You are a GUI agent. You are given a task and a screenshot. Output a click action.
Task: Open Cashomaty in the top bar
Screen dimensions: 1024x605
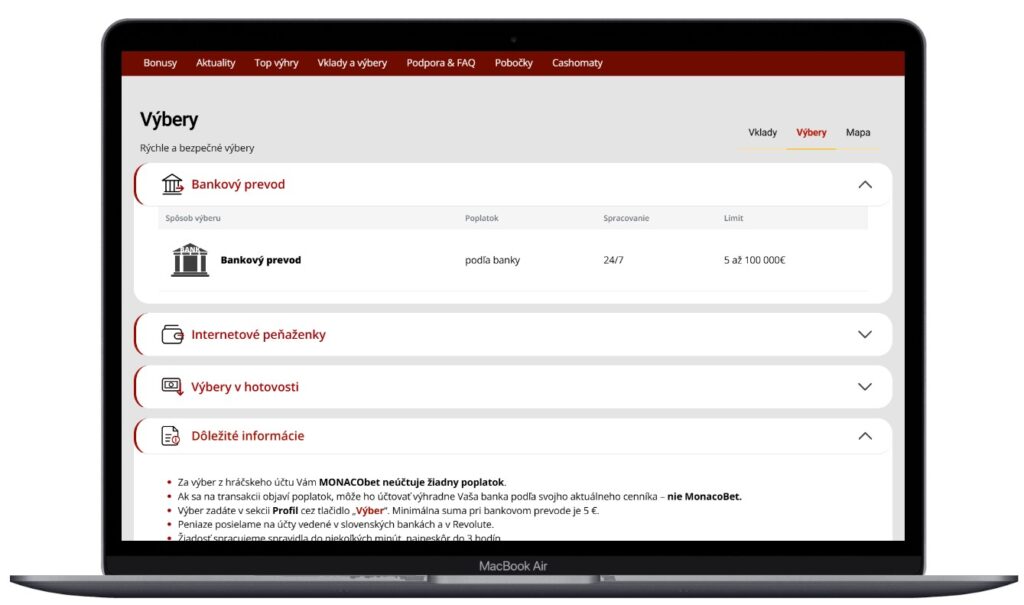point(577,63)
